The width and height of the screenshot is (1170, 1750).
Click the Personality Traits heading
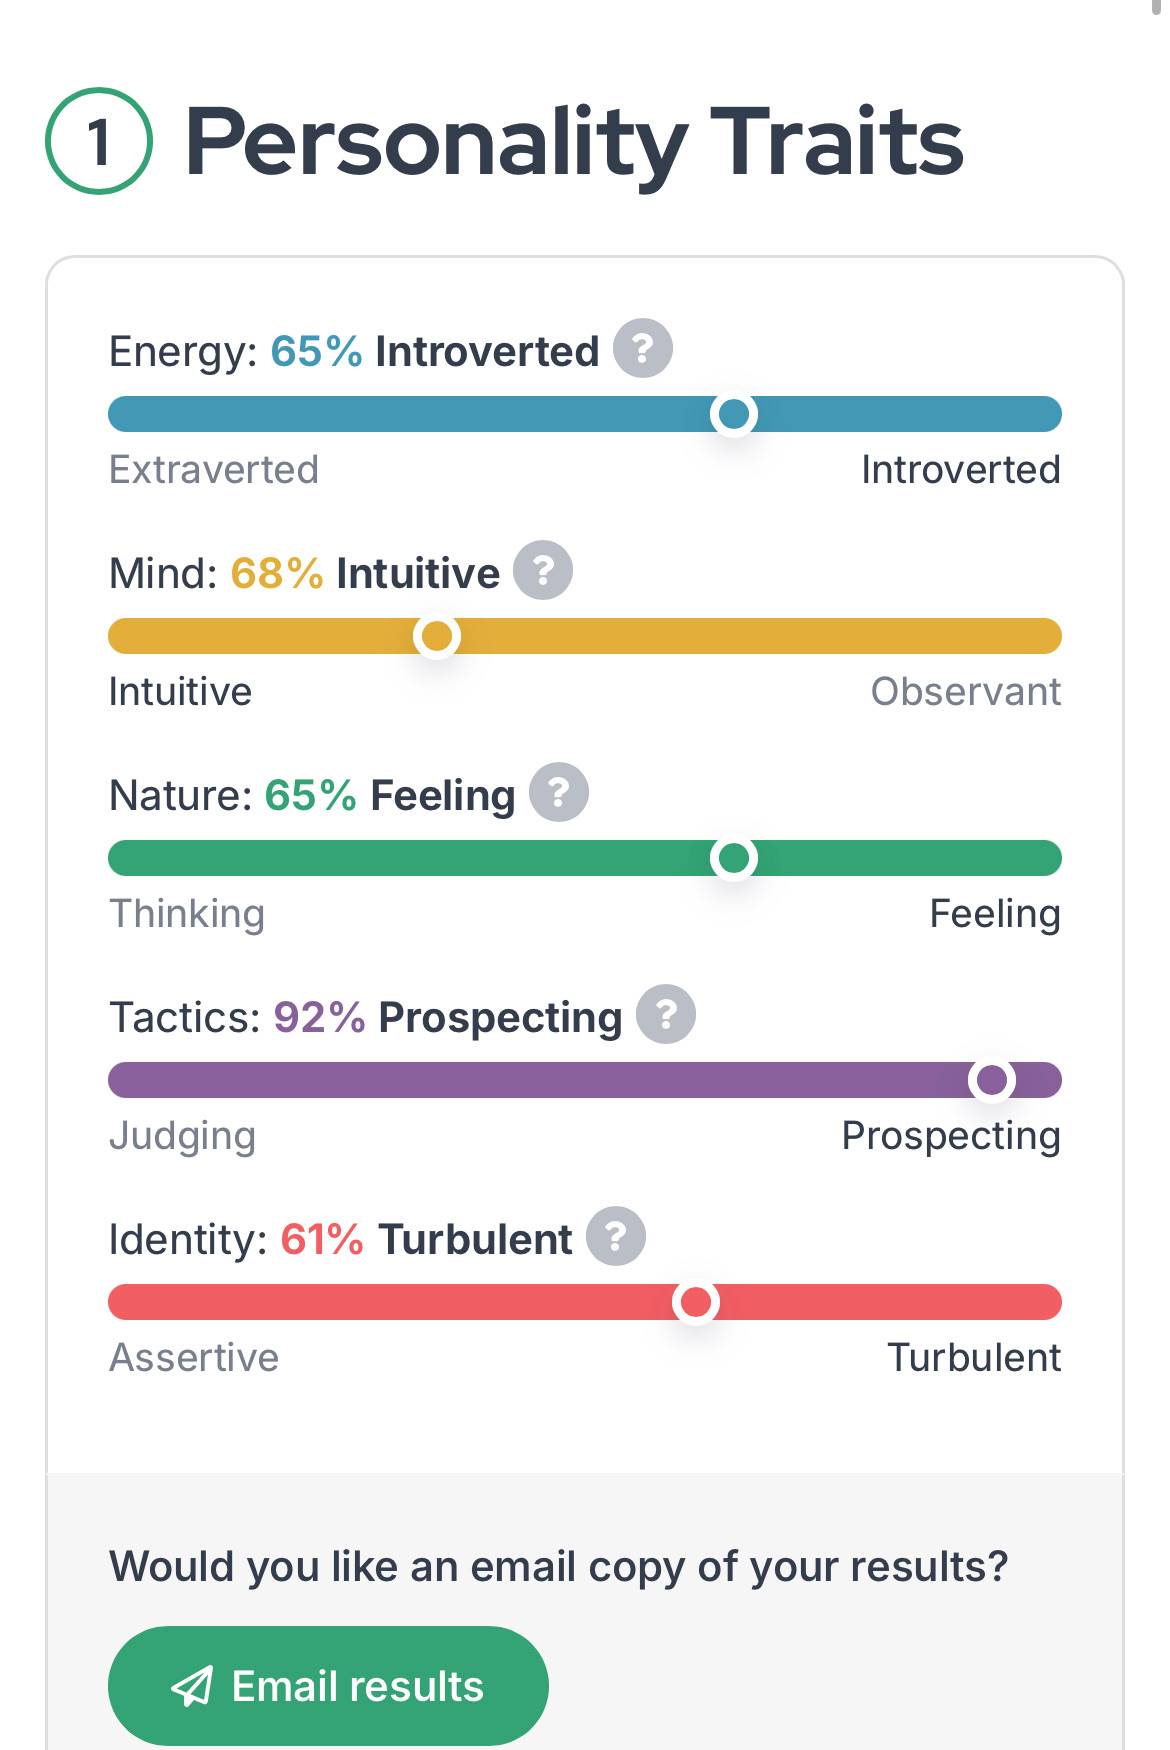click(574, 143)
